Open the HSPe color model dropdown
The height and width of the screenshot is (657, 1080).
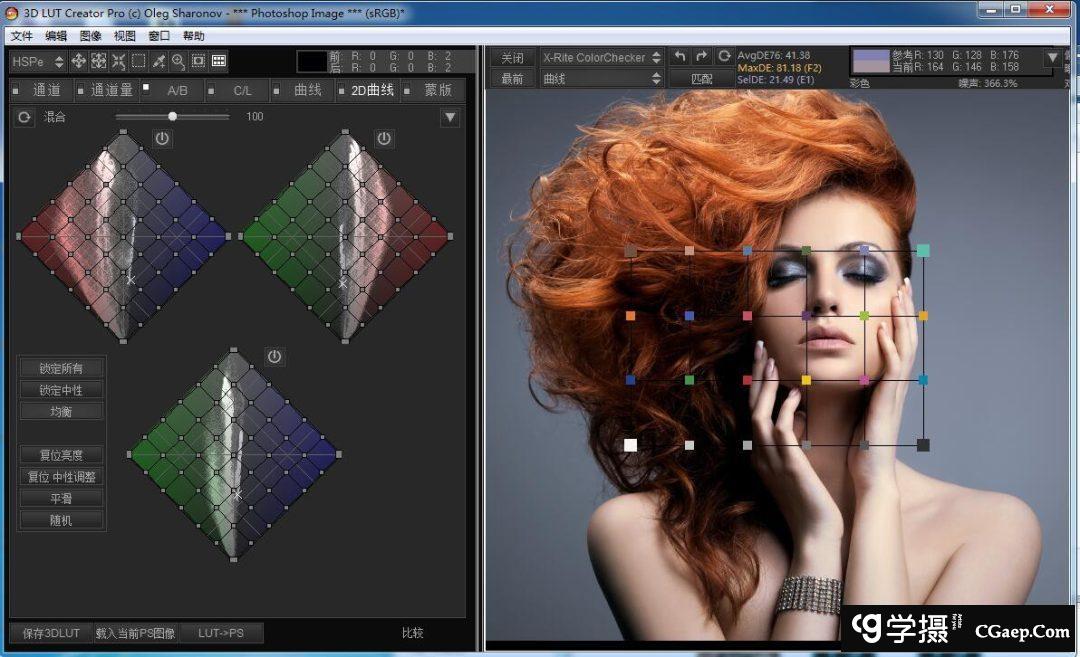38,62
